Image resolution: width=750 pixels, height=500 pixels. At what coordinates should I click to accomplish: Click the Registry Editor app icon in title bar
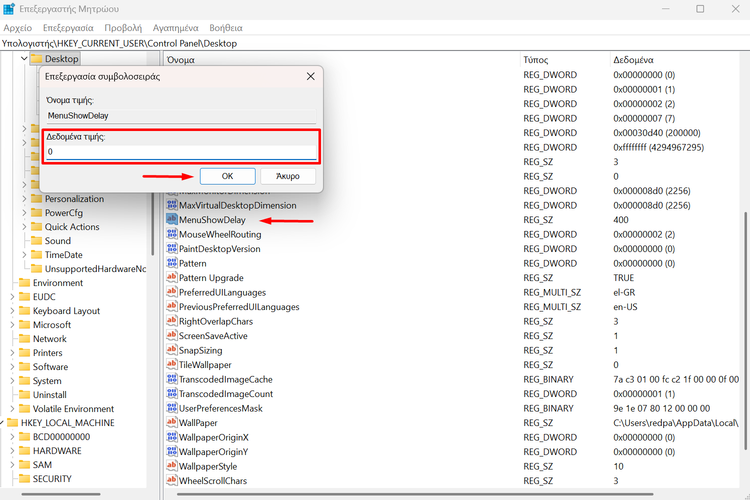(9, 9)
